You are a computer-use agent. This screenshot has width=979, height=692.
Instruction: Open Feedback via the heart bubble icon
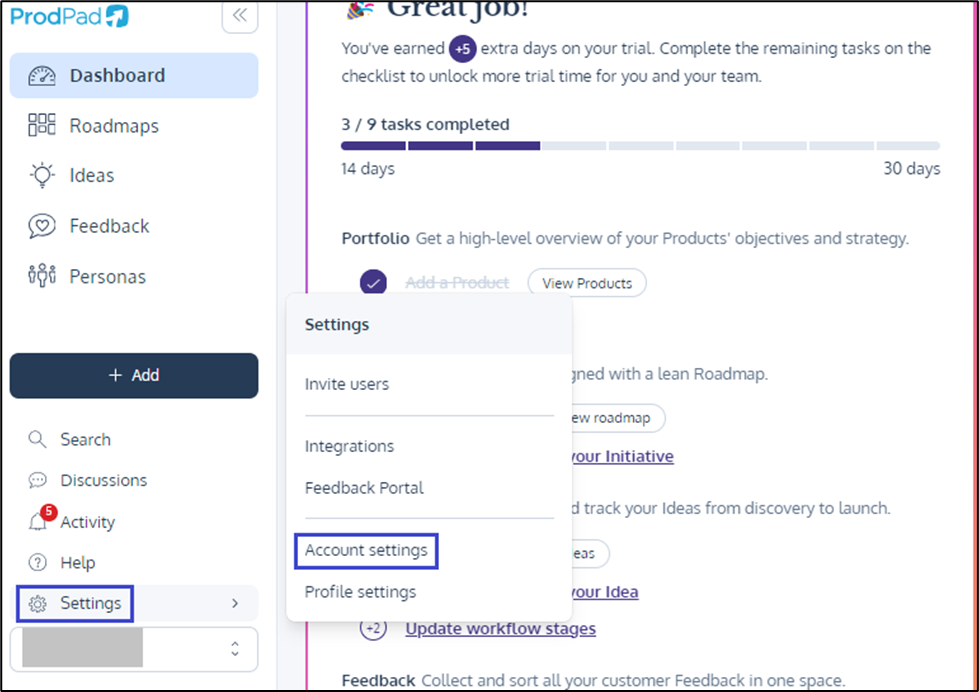[42, 225]
